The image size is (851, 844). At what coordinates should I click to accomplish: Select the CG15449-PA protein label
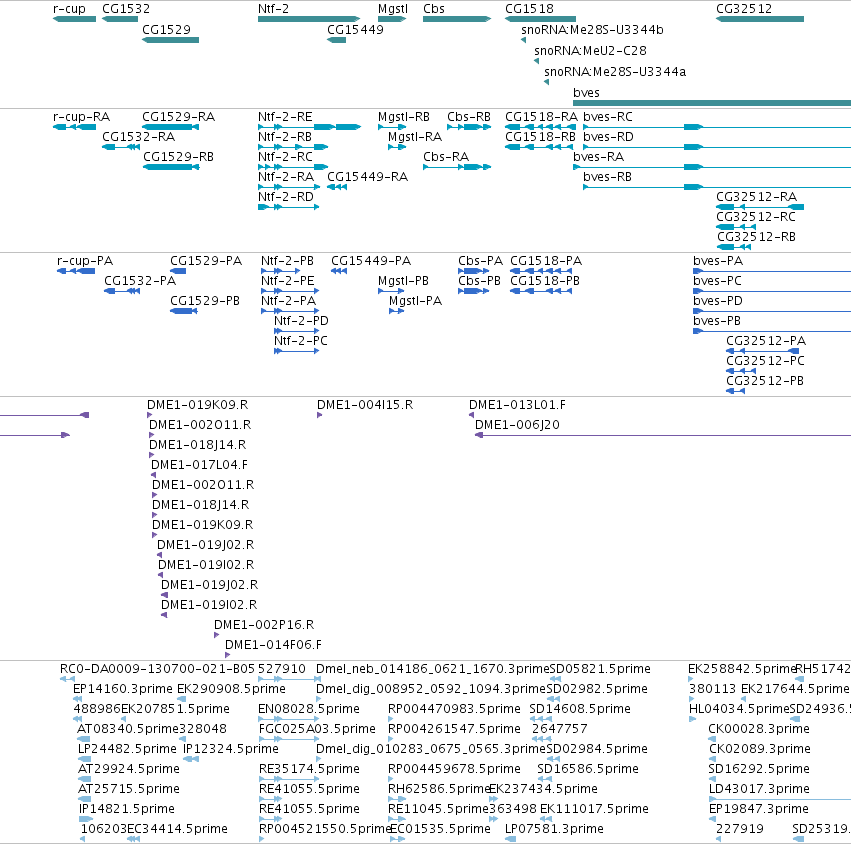pyautogui.click(x=371, y=261)
